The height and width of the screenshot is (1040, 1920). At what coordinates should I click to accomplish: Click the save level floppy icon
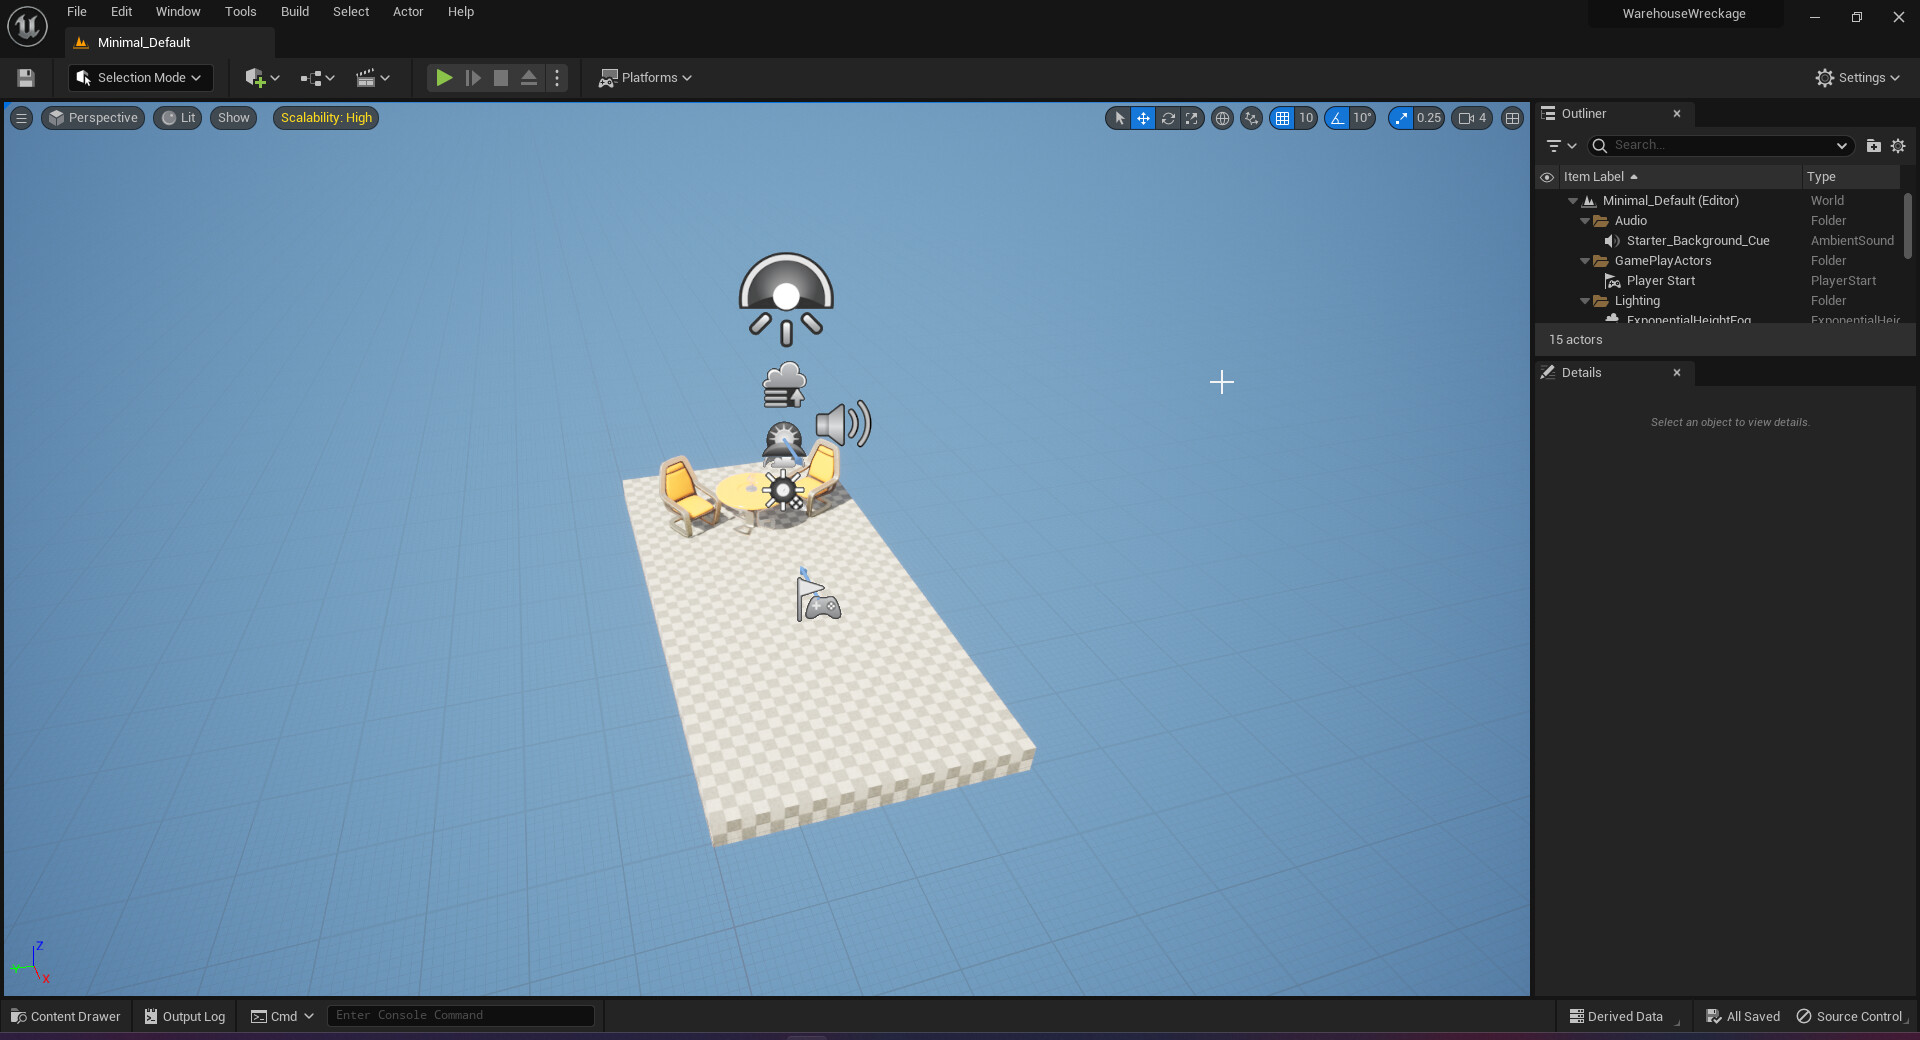(x=26, y=78)
